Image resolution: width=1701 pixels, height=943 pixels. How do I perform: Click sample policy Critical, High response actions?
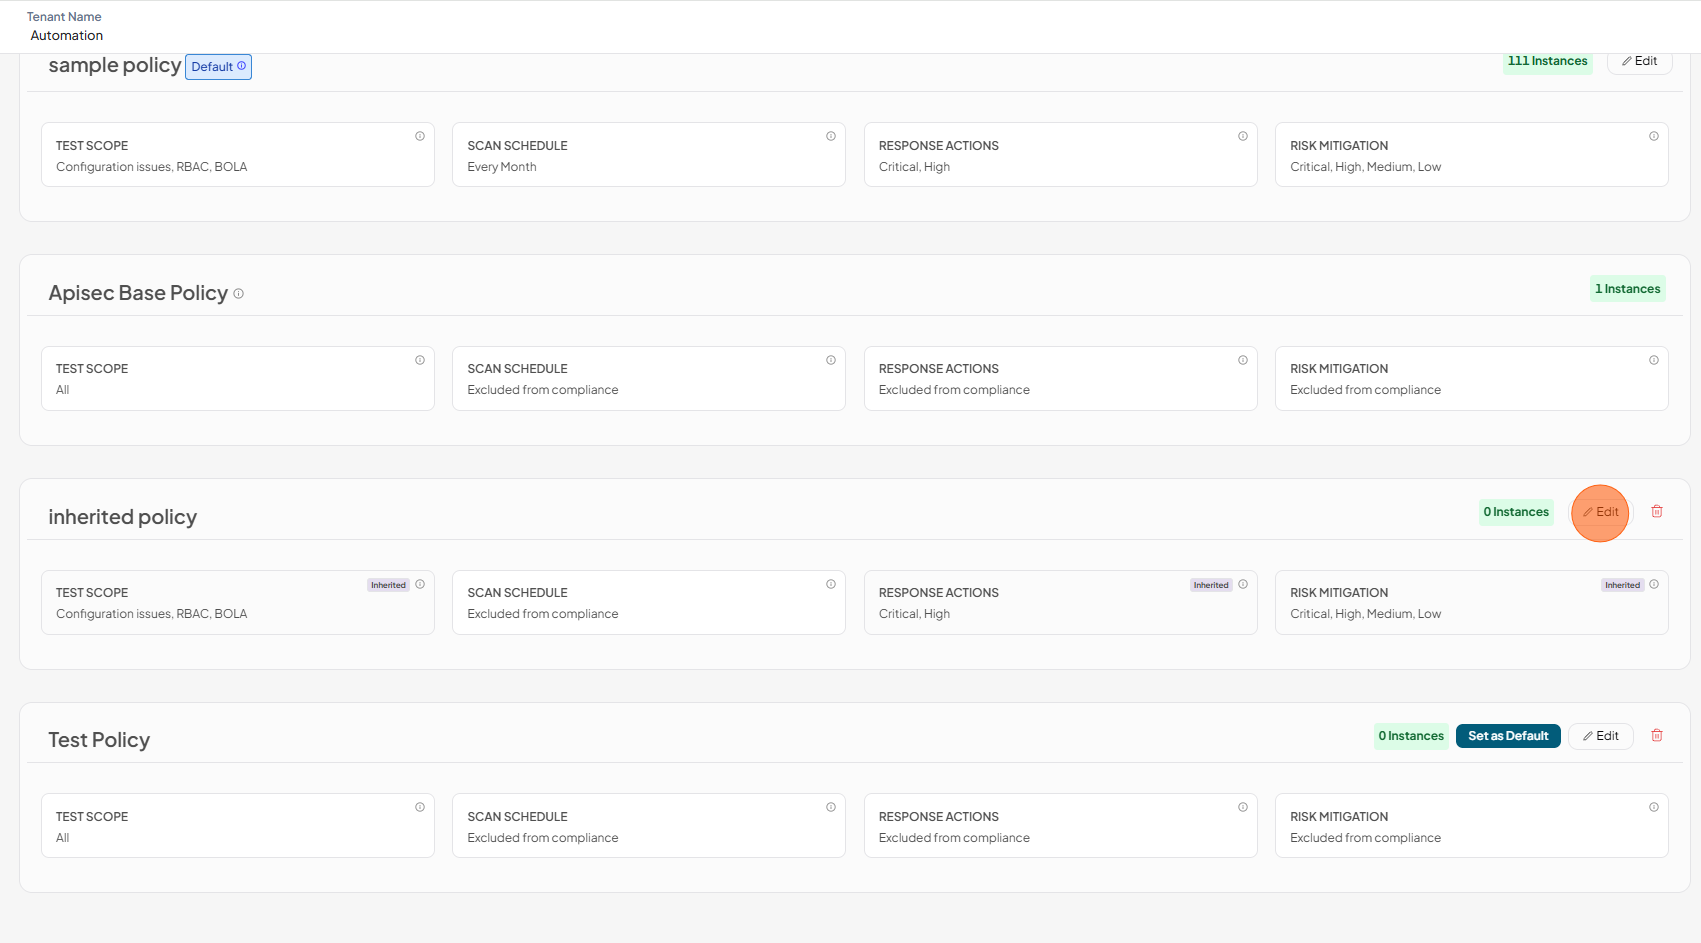coord(914,167)
